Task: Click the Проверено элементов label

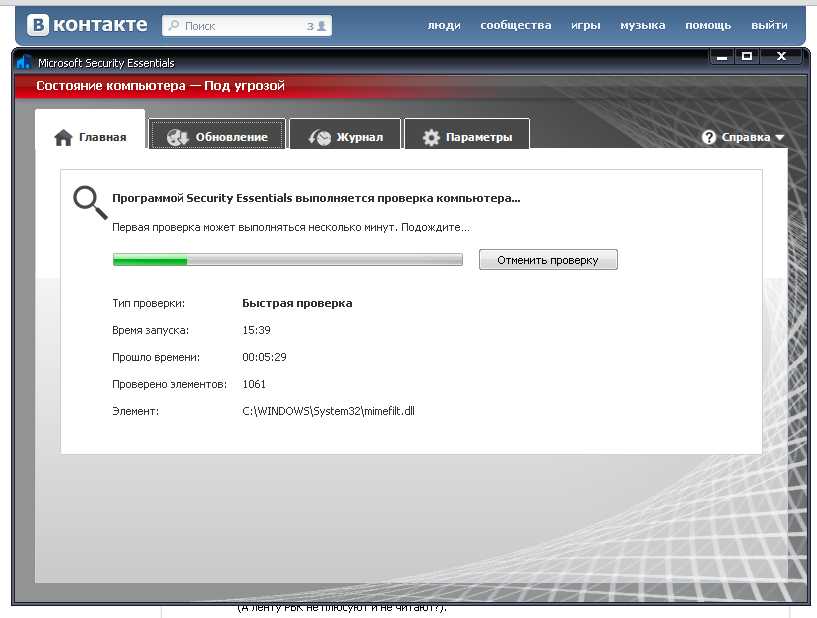Action: click(x=169, y=385)
